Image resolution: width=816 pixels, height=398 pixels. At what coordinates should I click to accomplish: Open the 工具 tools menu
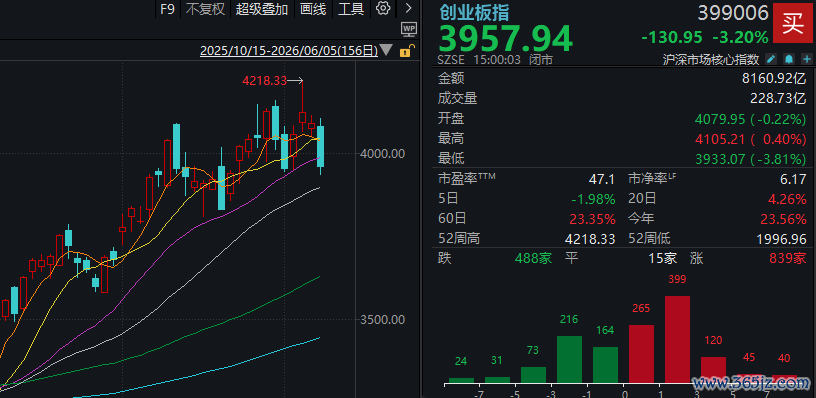[x=351, y=9]
